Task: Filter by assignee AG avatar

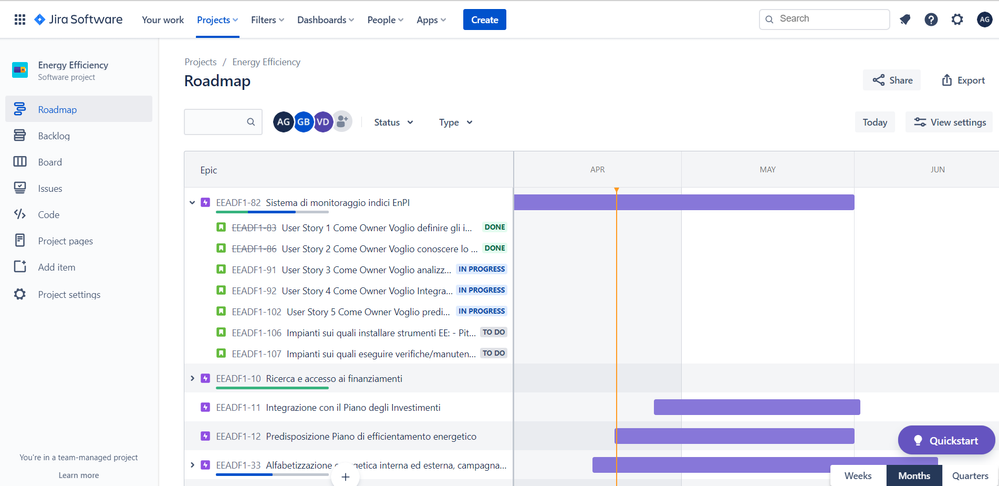Action: point(284,122)
